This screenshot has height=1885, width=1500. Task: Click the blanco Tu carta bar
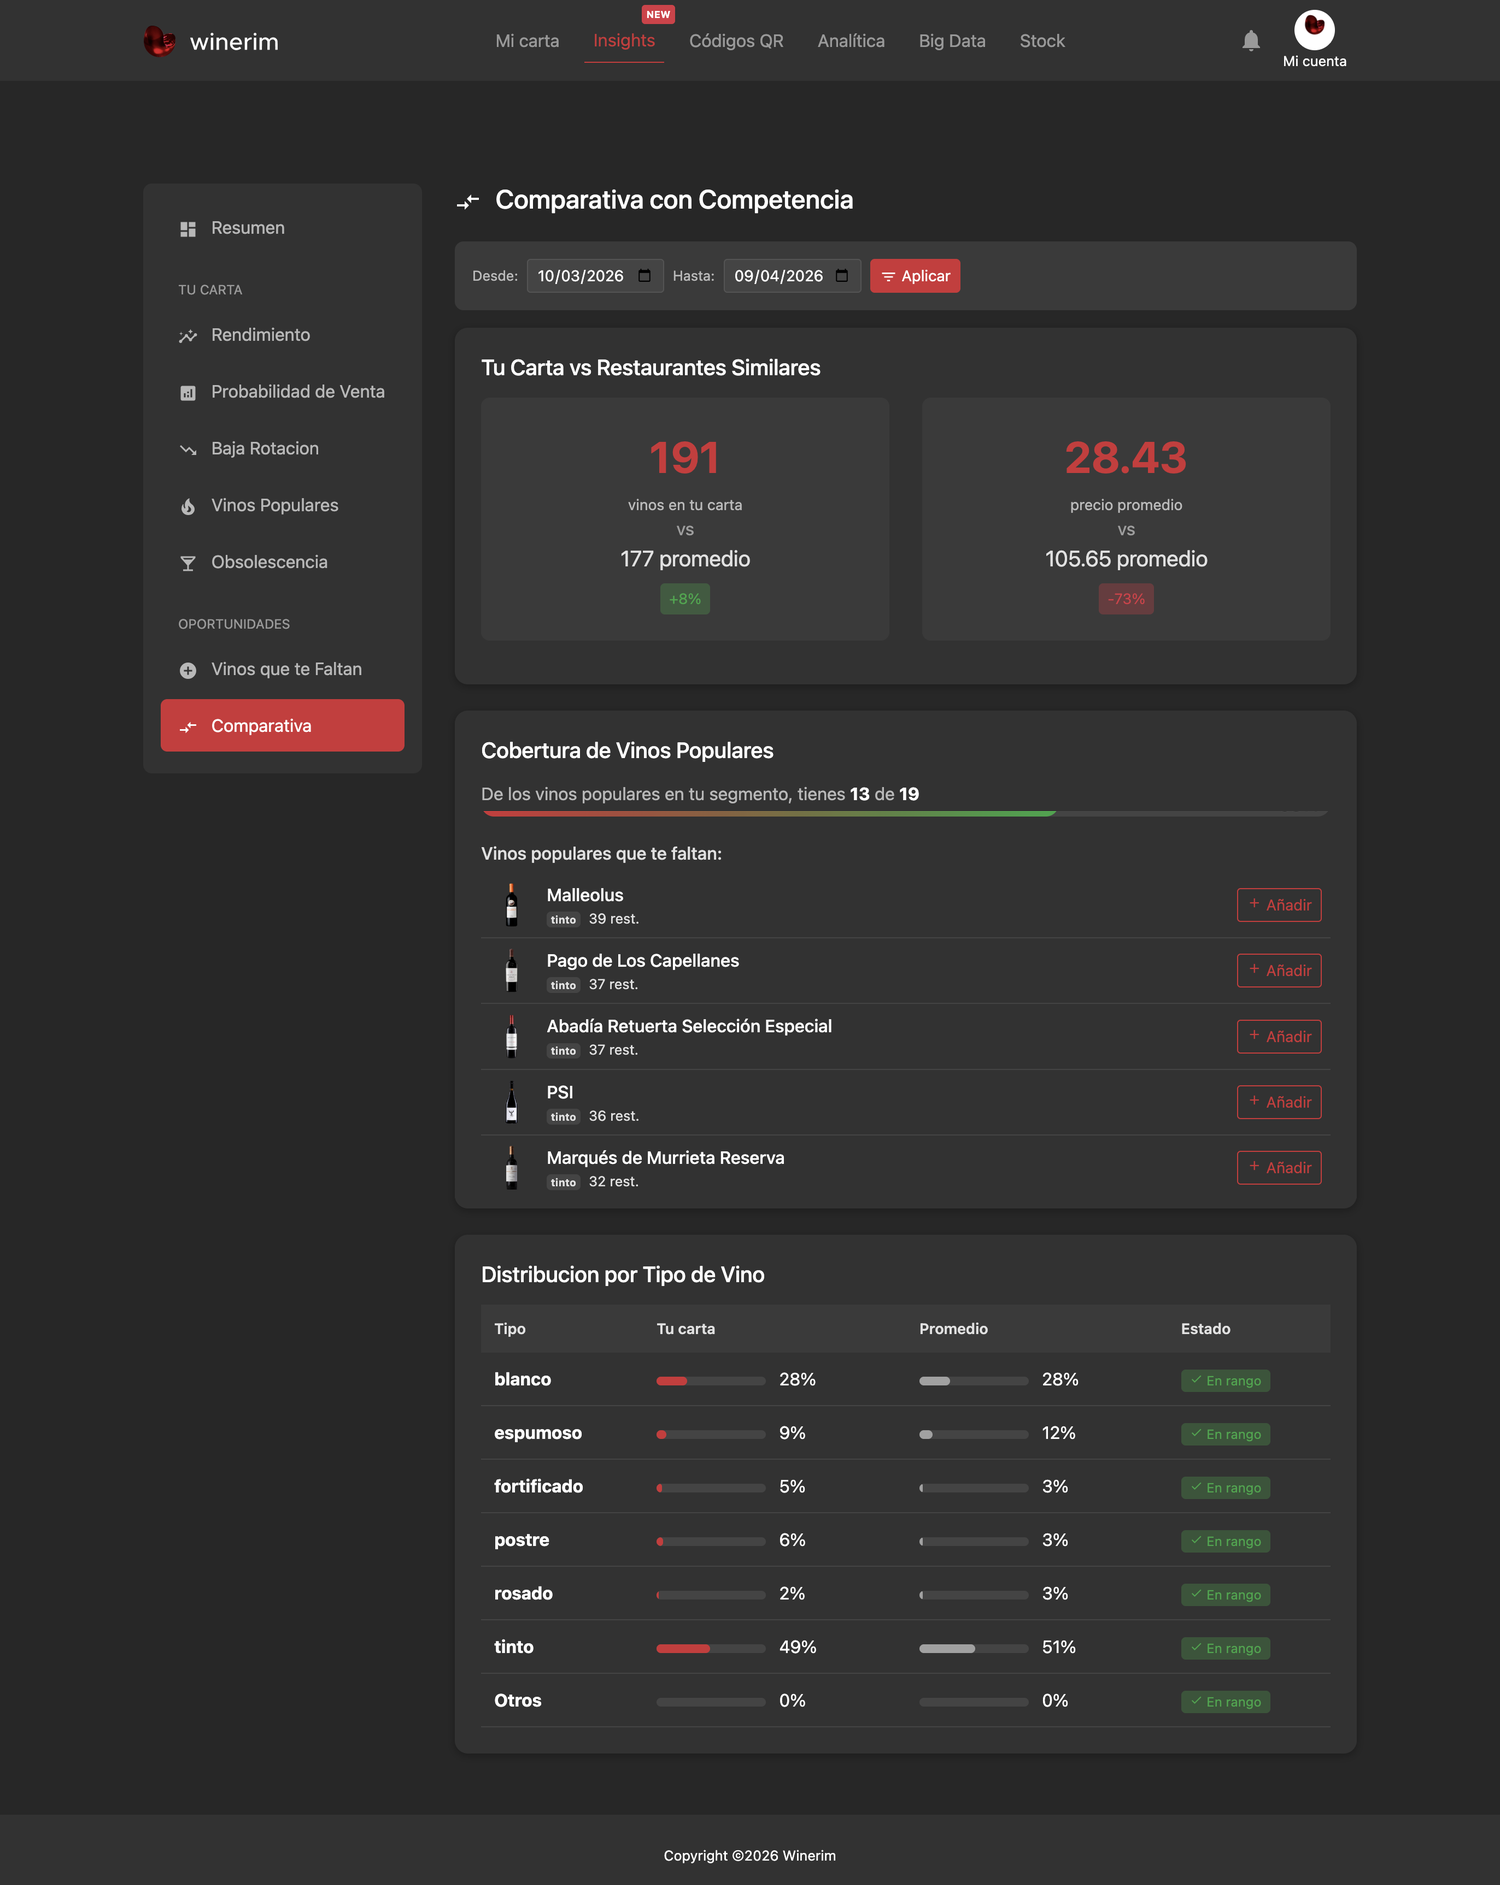pos(710,1380)
